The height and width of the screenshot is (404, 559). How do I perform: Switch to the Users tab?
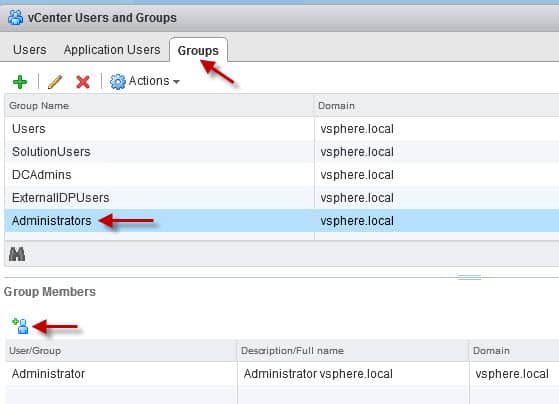[30, 50]
